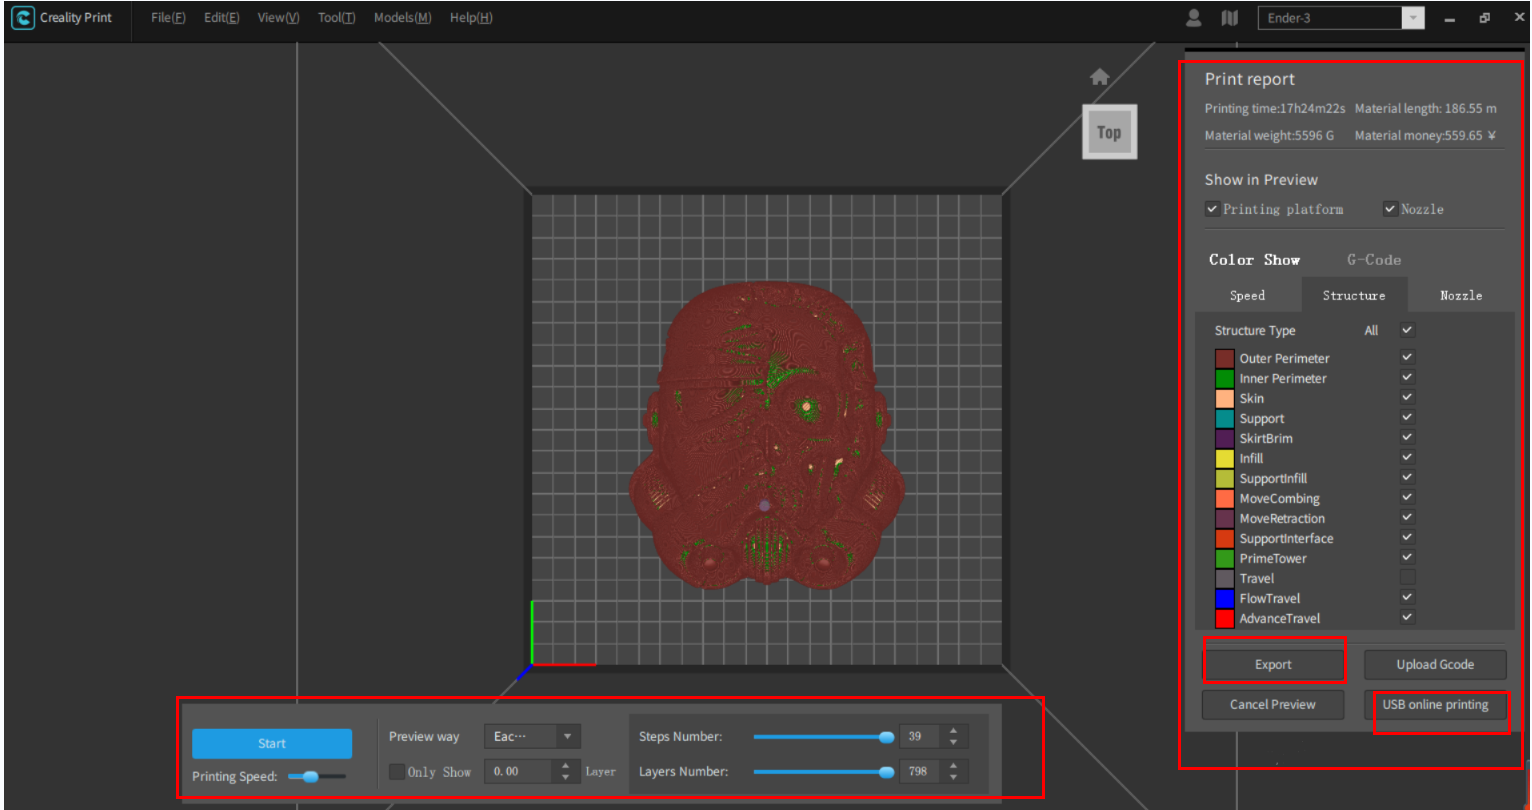
Task: Click the map icon beside the account icon
Action: 1229,18
